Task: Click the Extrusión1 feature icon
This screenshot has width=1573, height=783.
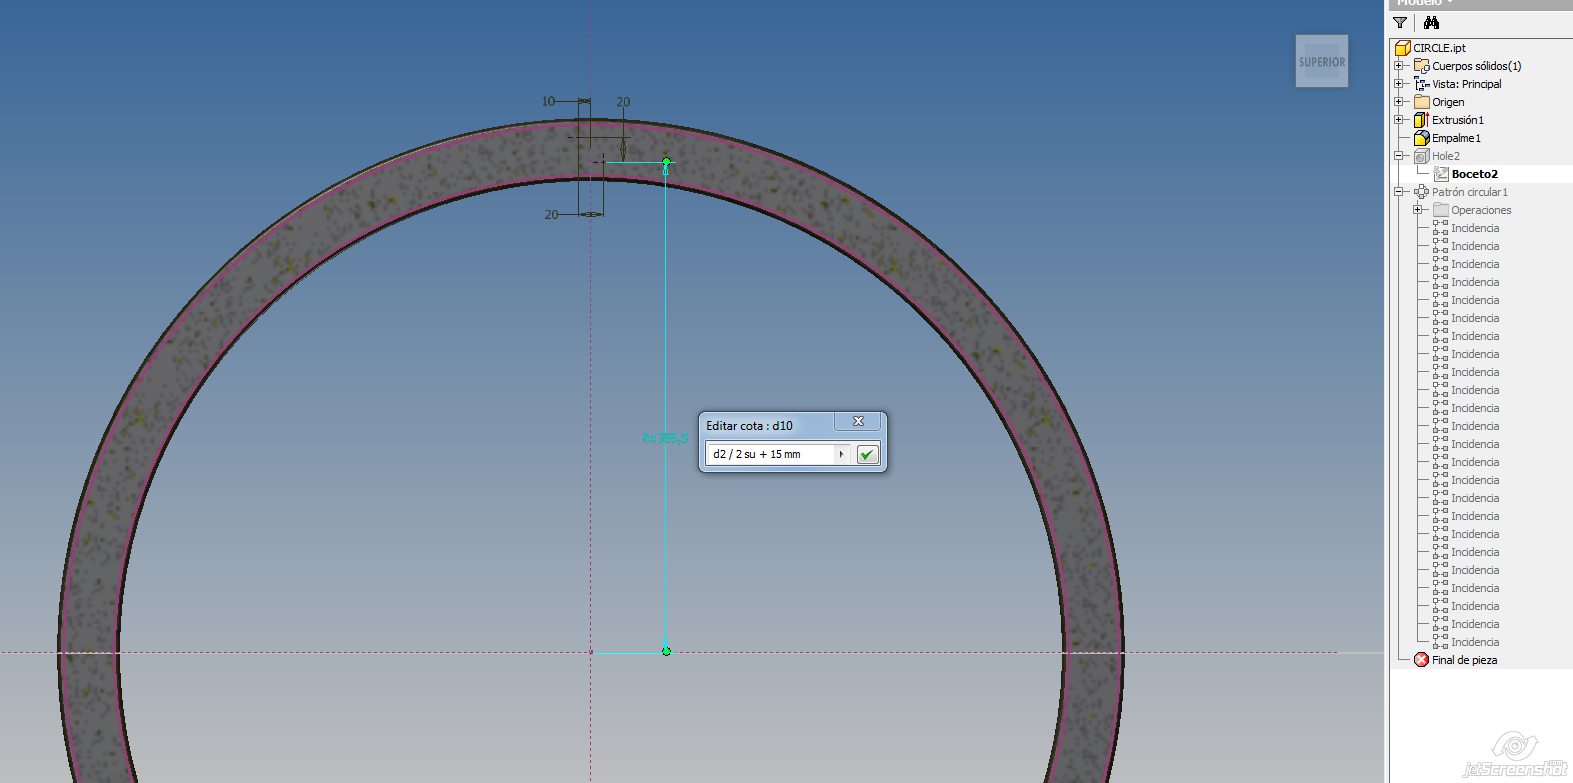Action: [1421, 120]
